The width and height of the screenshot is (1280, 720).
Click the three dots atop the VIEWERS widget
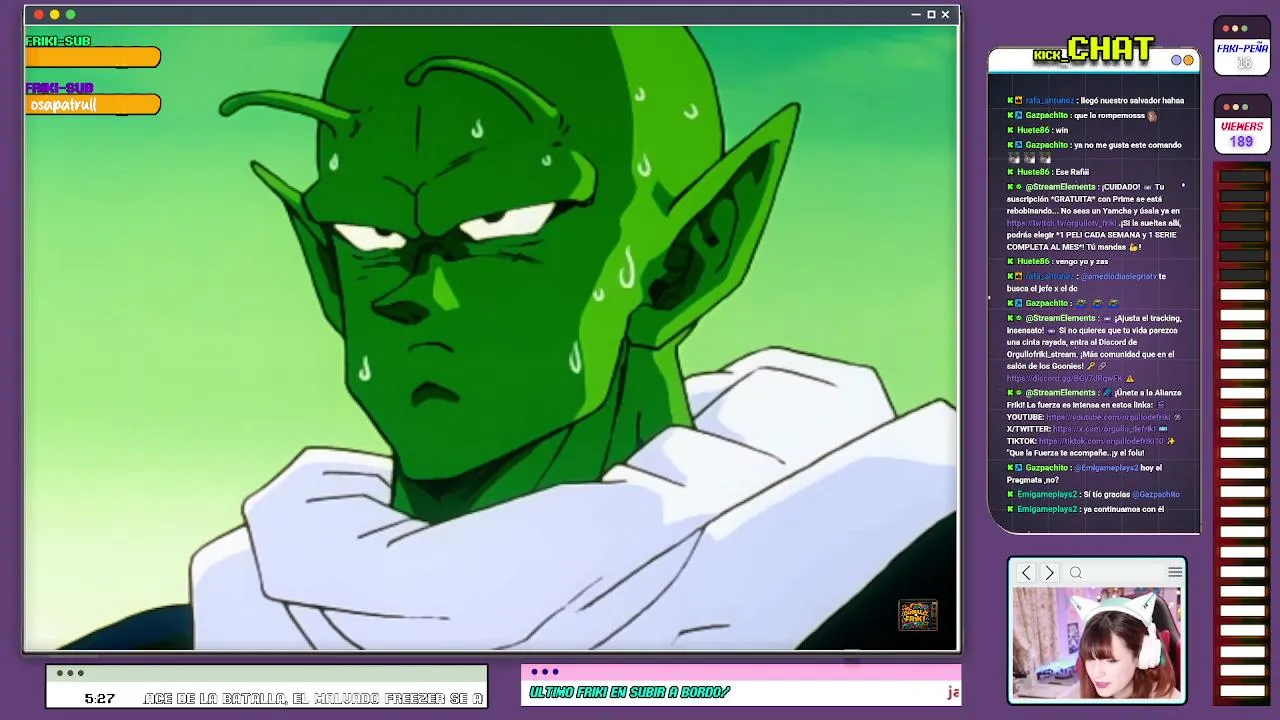pos(1234,107)
